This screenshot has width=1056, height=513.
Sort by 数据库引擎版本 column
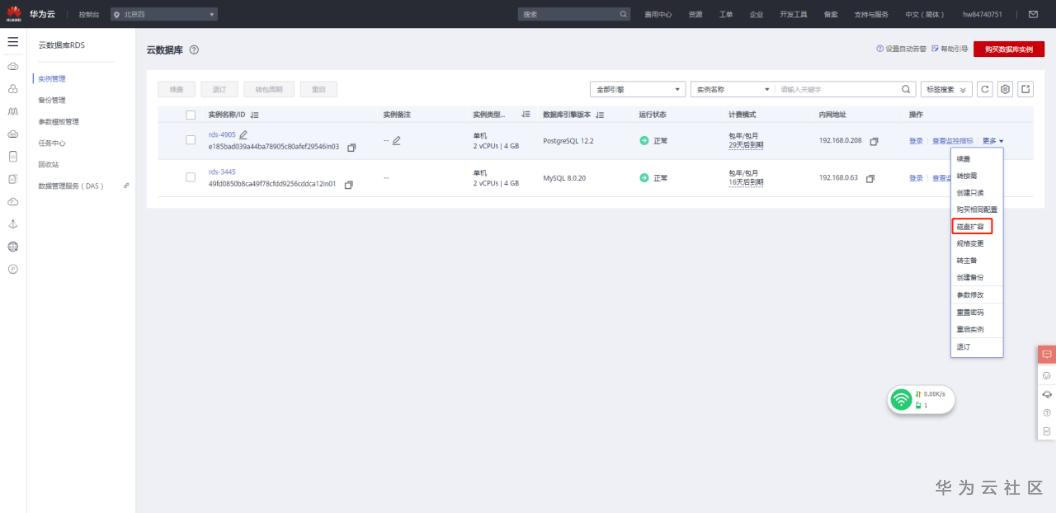[x=599, y=115]
